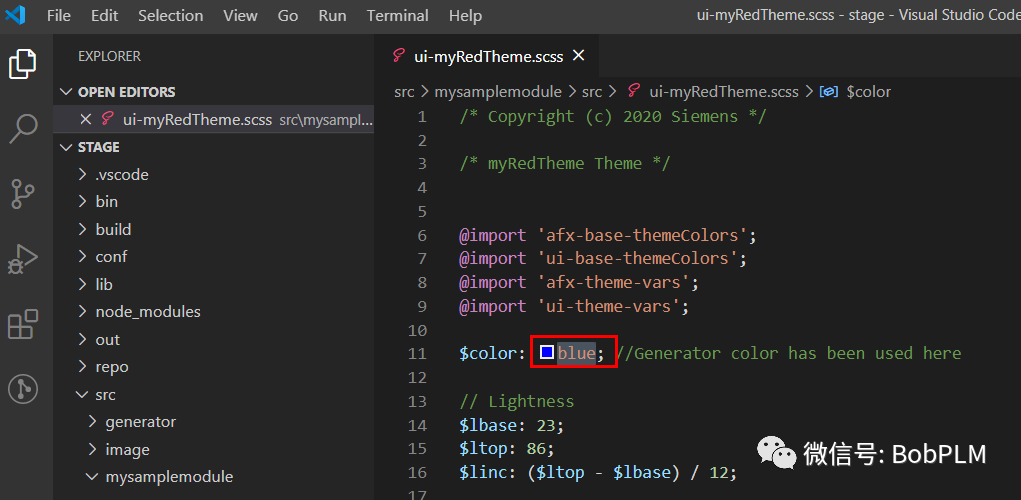Click the Copyright comment on line 1
The image size is (1021, 500).
[x=613, y=117]
